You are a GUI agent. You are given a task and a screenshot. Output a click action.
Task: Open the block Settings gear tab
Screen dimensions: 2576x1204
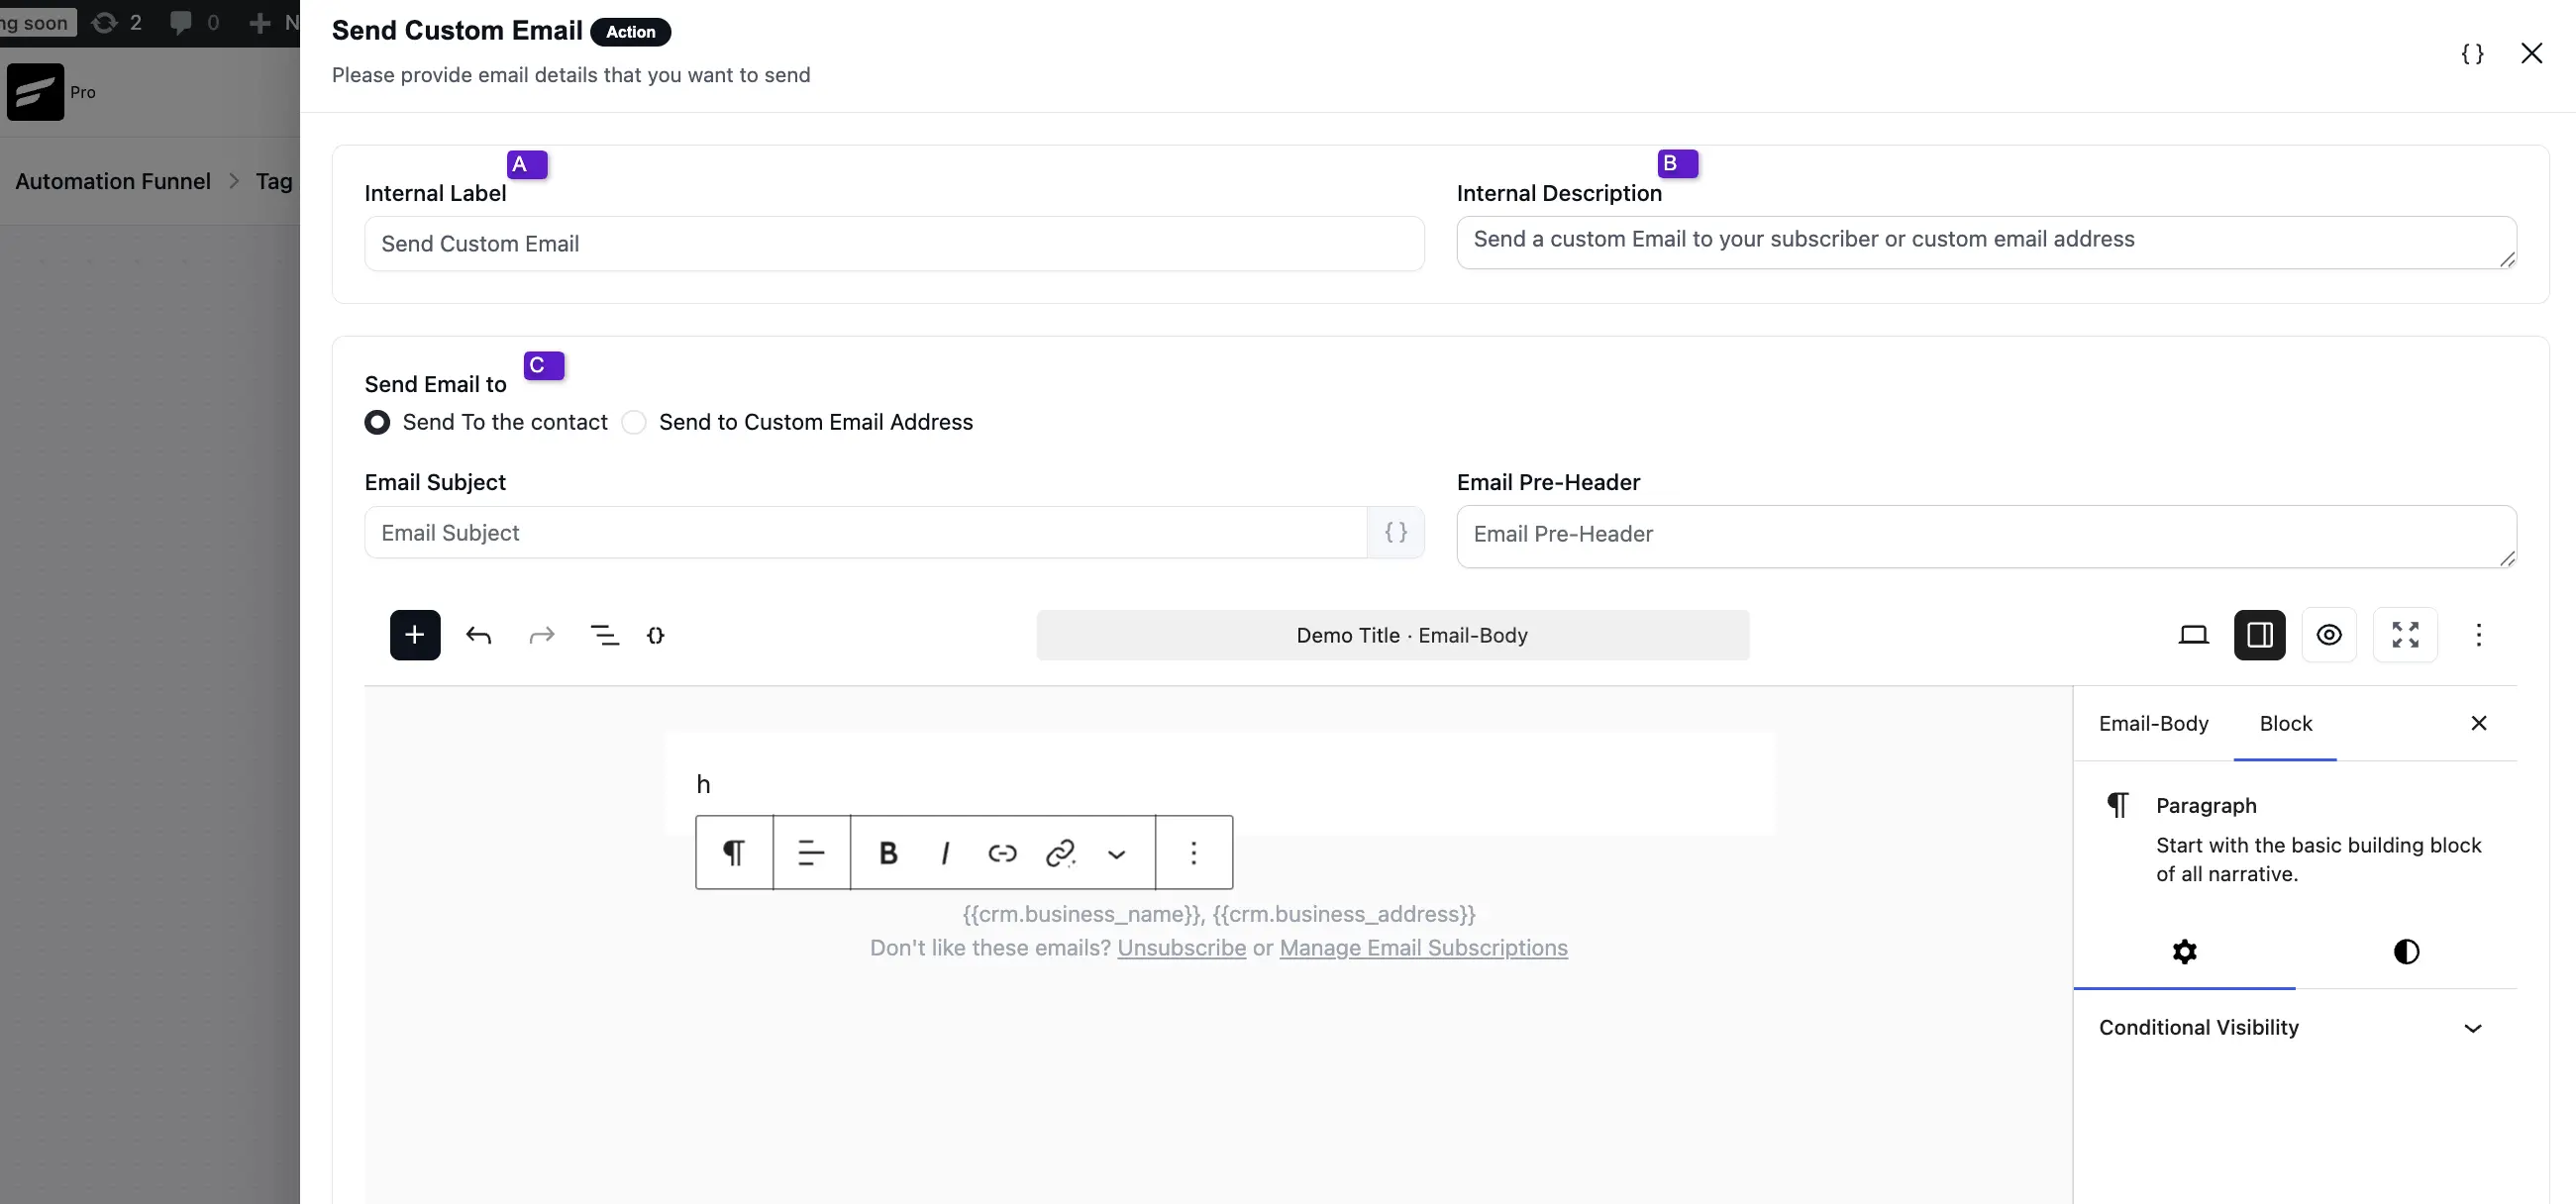2185,952
